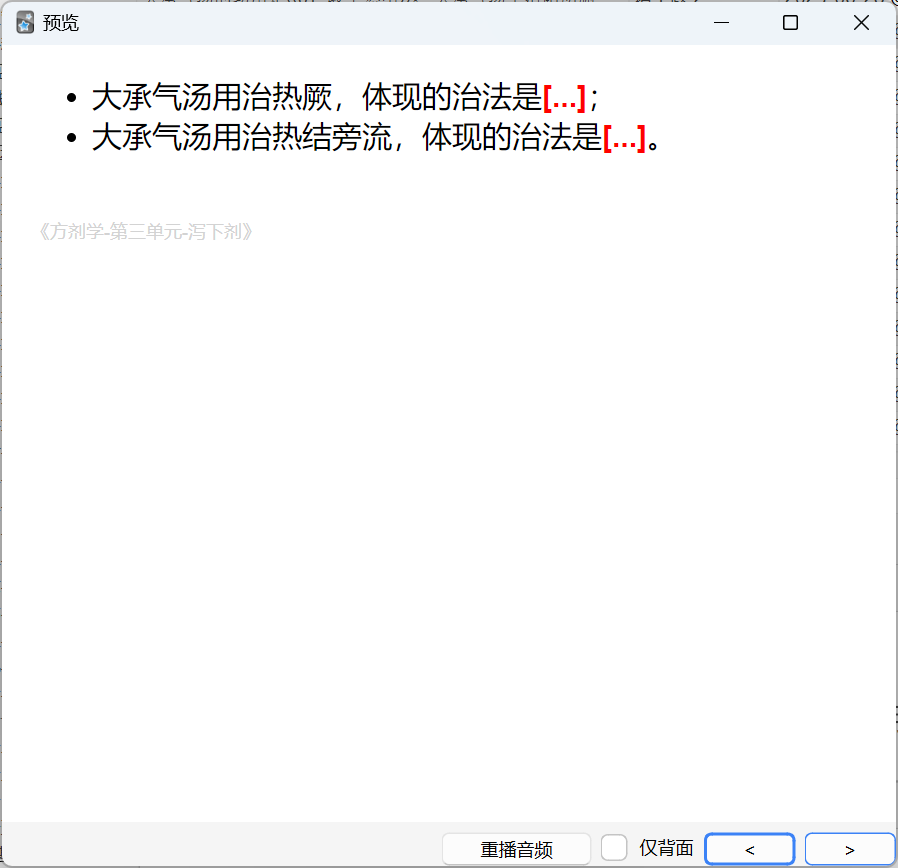Close the 预览 window
898x868 pixels.
[861, 23]
